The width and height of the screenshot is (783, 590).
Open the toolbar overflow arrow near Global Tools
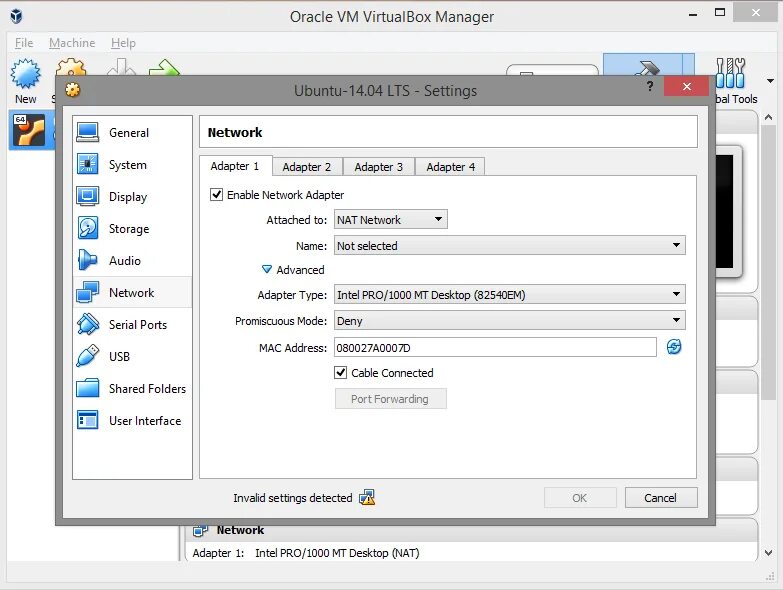pos(771,81)
